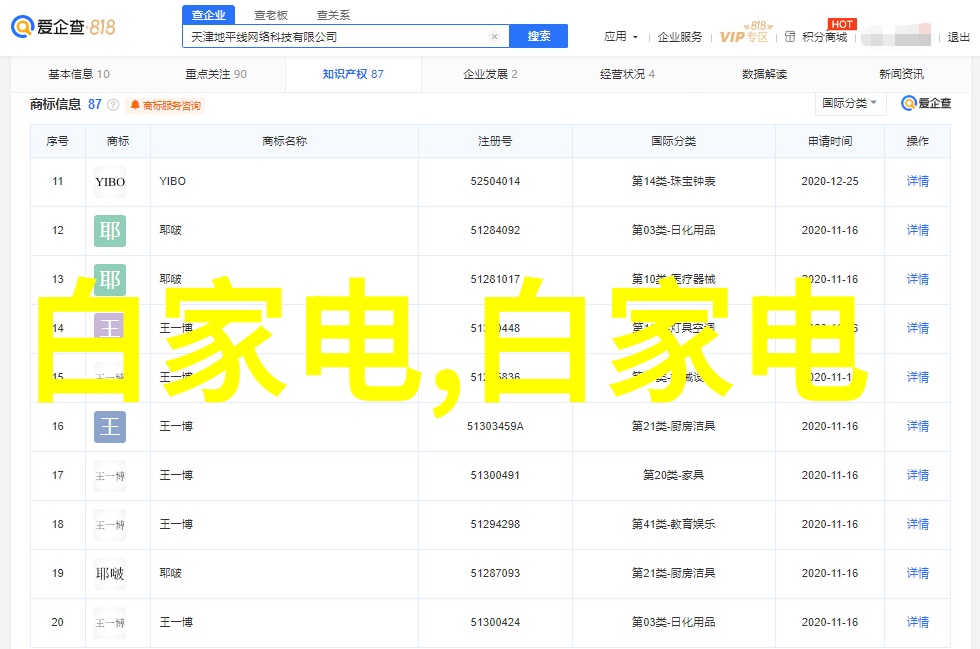The width and height of the screenshot is (980, 649).
Task: Open the 王一博 trademark thumbnail in row 17
Action: 110,476
